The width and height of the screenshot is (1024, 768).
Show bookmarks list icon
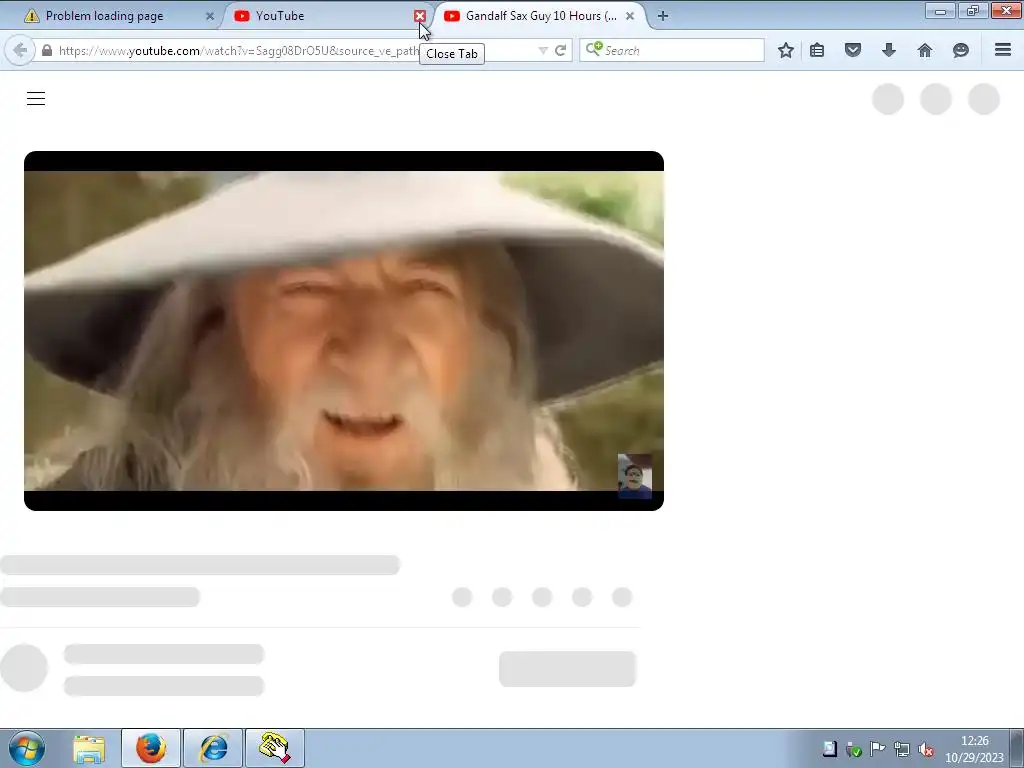(x=817, y=50)
